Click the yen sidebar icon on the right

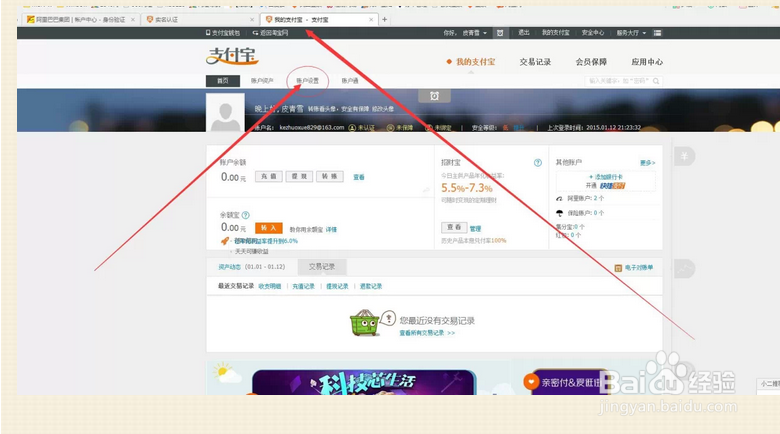point(684,156)
